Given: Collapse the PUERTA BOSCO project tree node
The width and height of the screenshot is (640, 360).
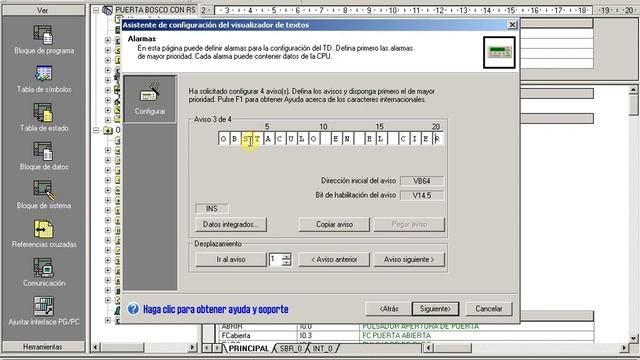Looking at the screenshot, I should click(96, 10).
